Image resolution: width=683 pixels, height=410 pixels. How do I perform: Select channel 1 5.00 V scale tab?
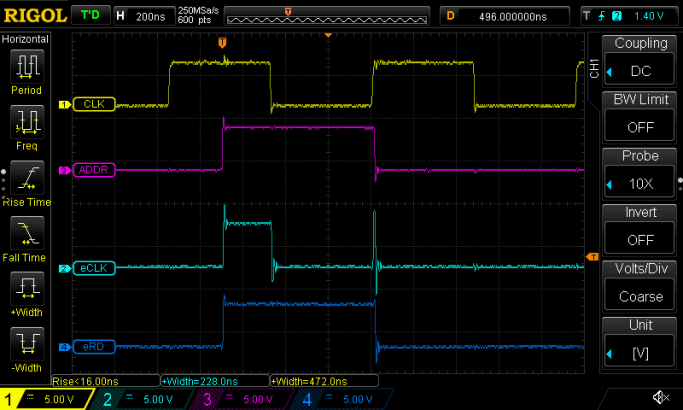point(47,399)
